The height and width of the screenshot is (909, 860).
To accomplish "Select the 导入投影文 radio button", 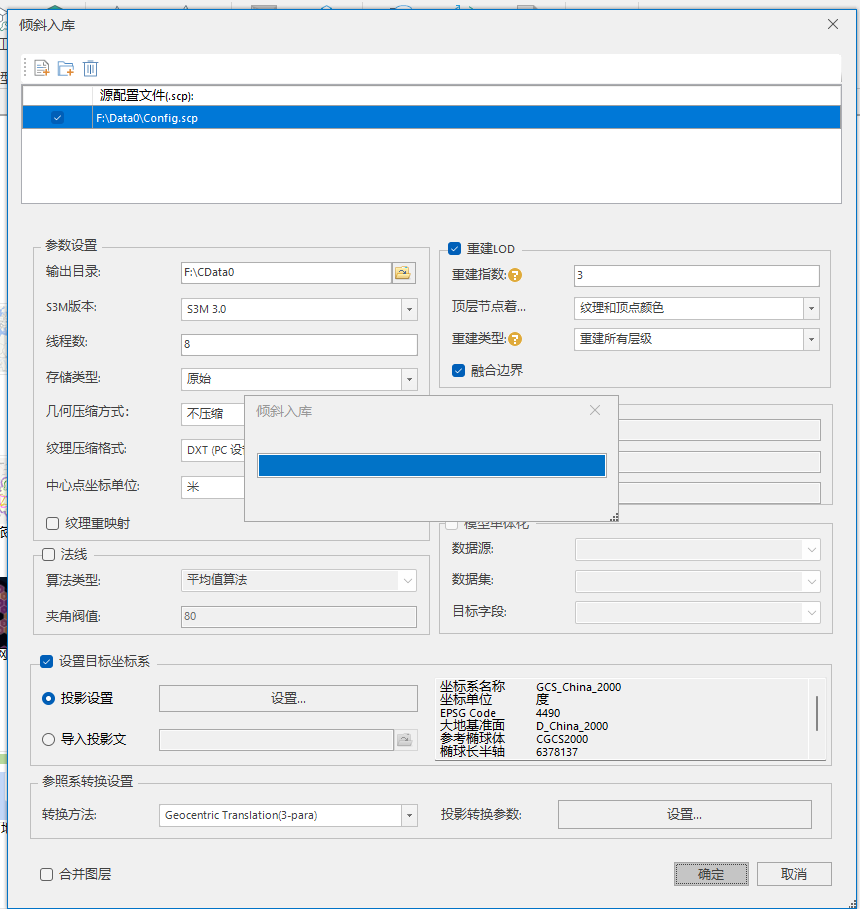I will [x=49, y=740].
